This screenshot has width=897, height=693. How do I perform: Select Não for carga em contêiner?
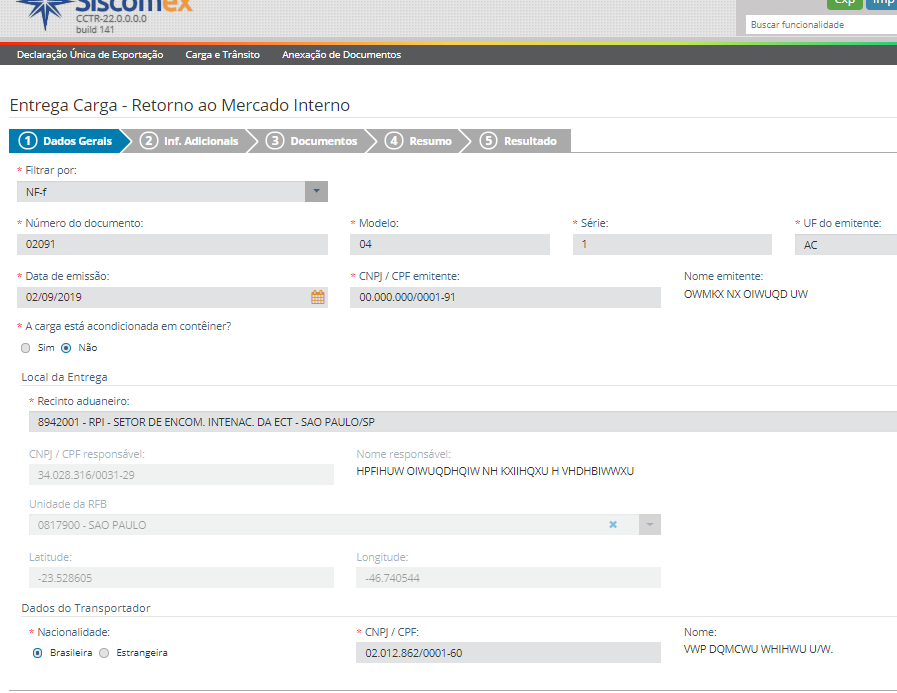point(67,348)
